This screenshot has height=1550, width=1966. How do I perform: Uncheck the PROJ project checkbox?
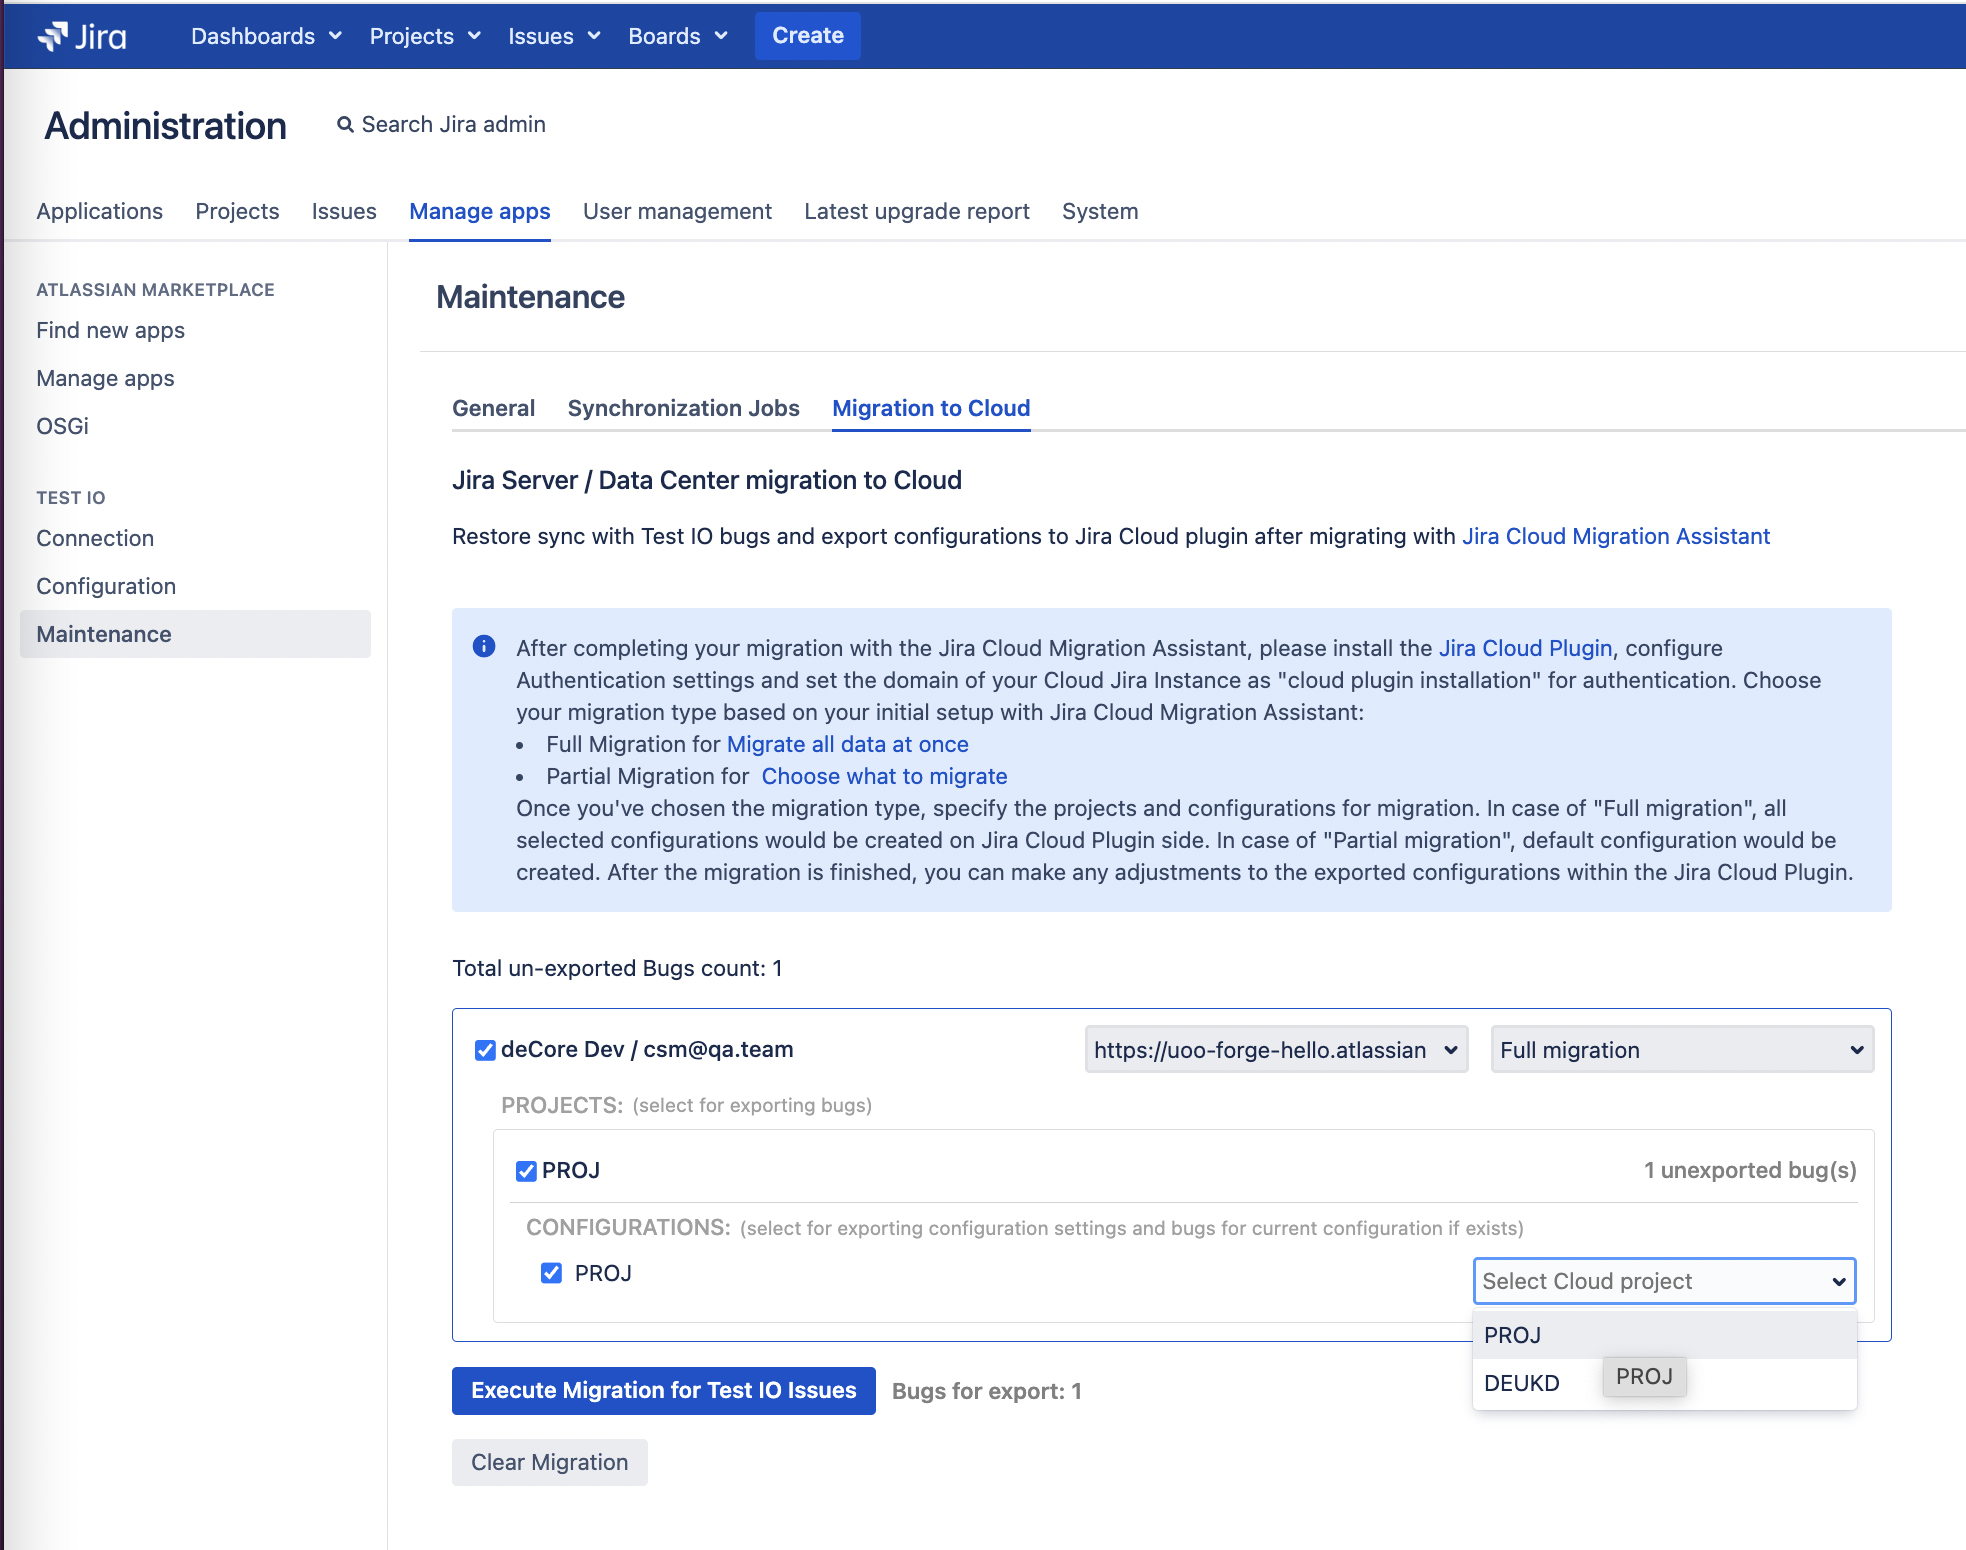(x=526, y=1171)
